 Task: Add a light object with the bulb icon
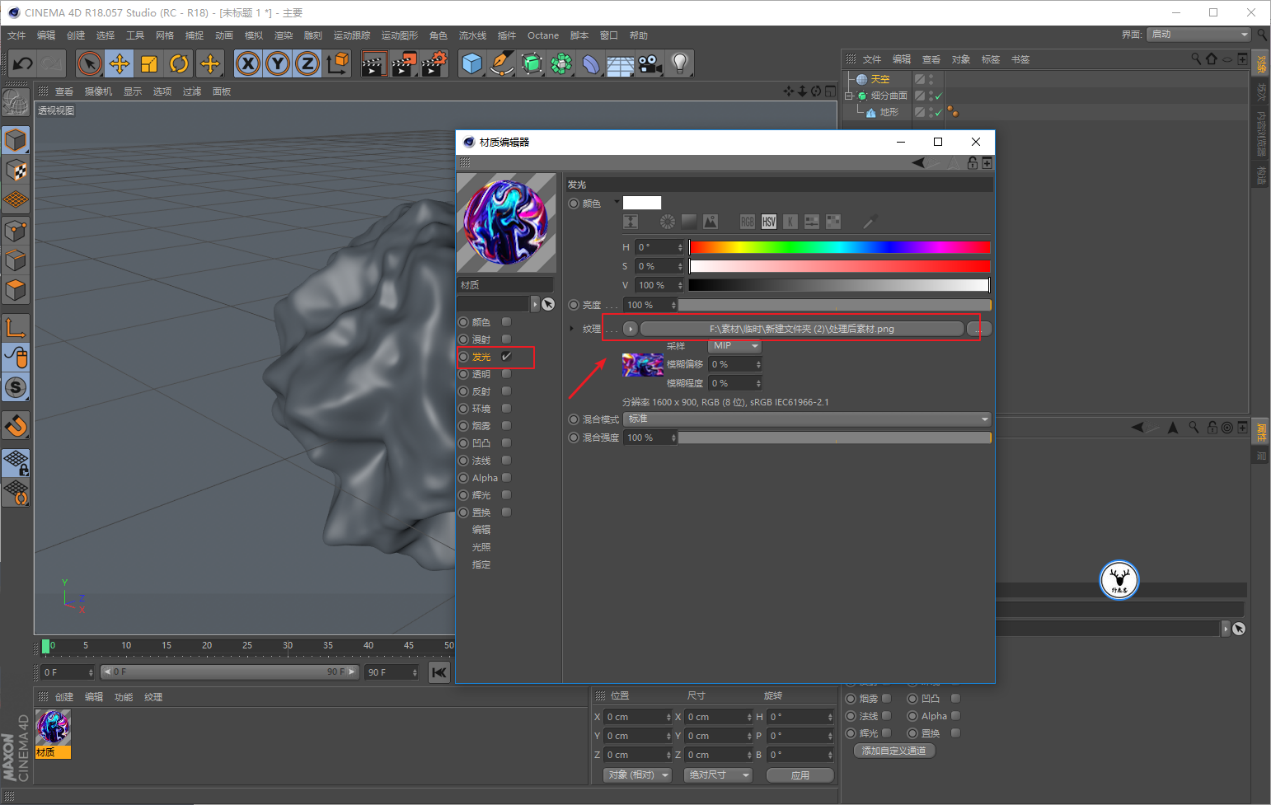point(680,64)
